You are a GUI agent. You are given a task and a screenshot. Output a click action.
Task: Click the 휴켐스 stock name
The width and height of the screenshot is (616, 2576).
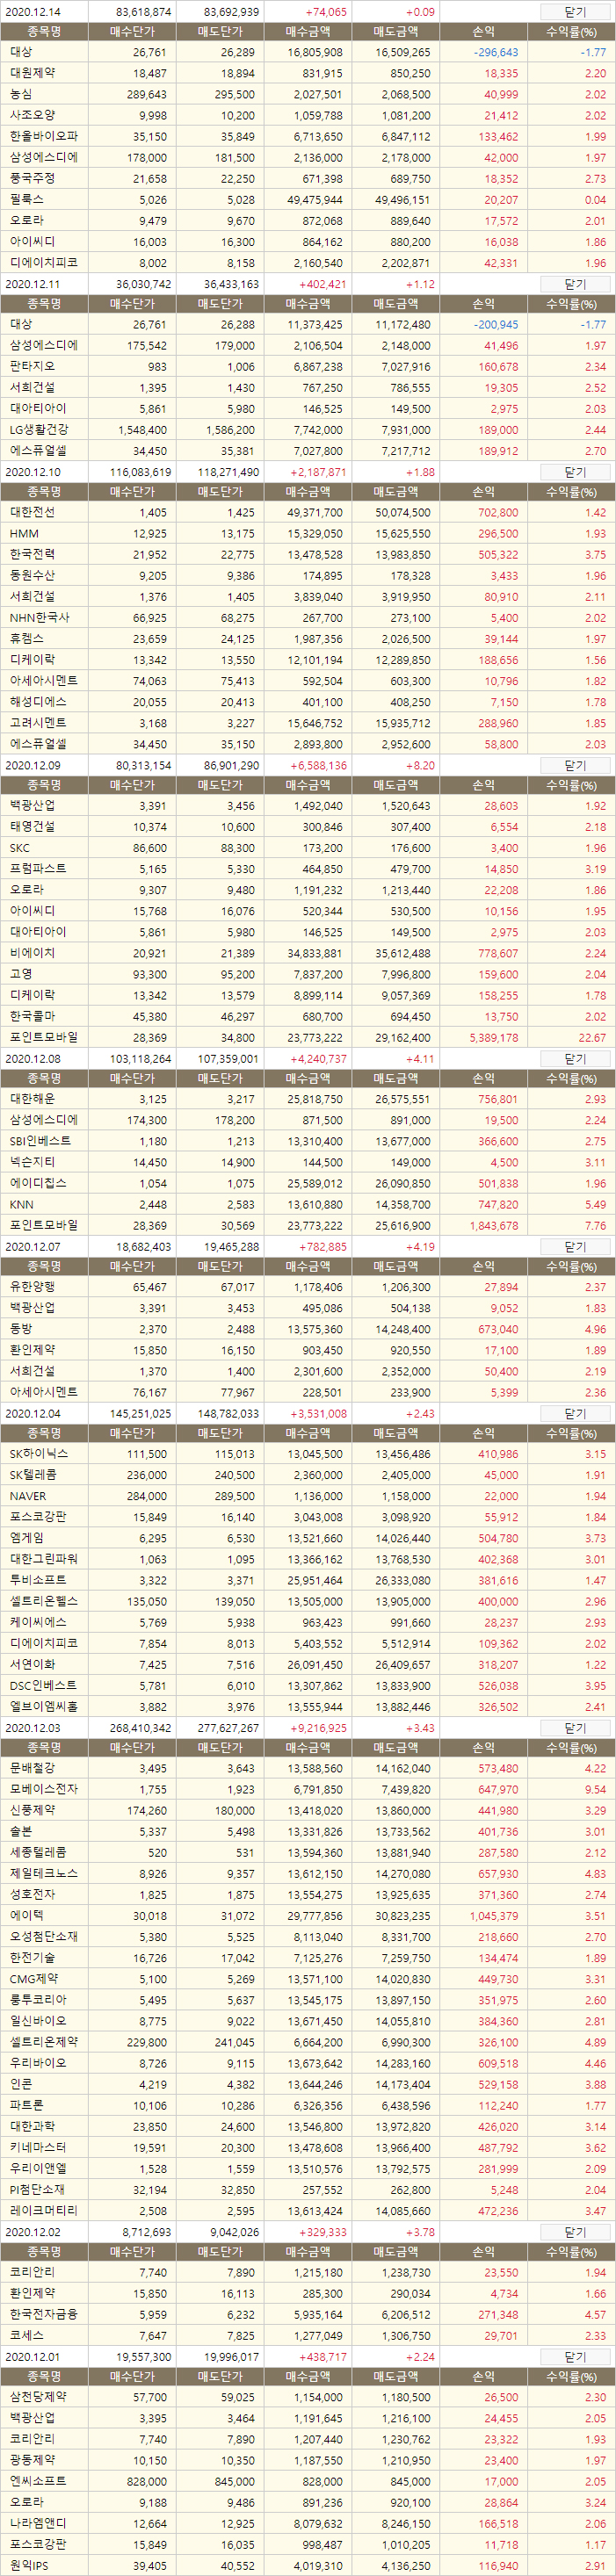coord(27,638)
